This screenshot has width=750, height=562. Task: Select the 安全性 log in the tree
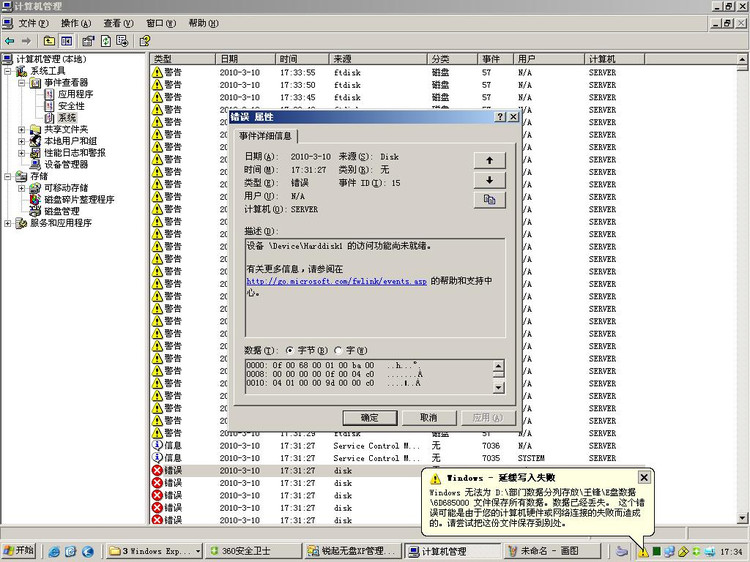click(71, 106)
